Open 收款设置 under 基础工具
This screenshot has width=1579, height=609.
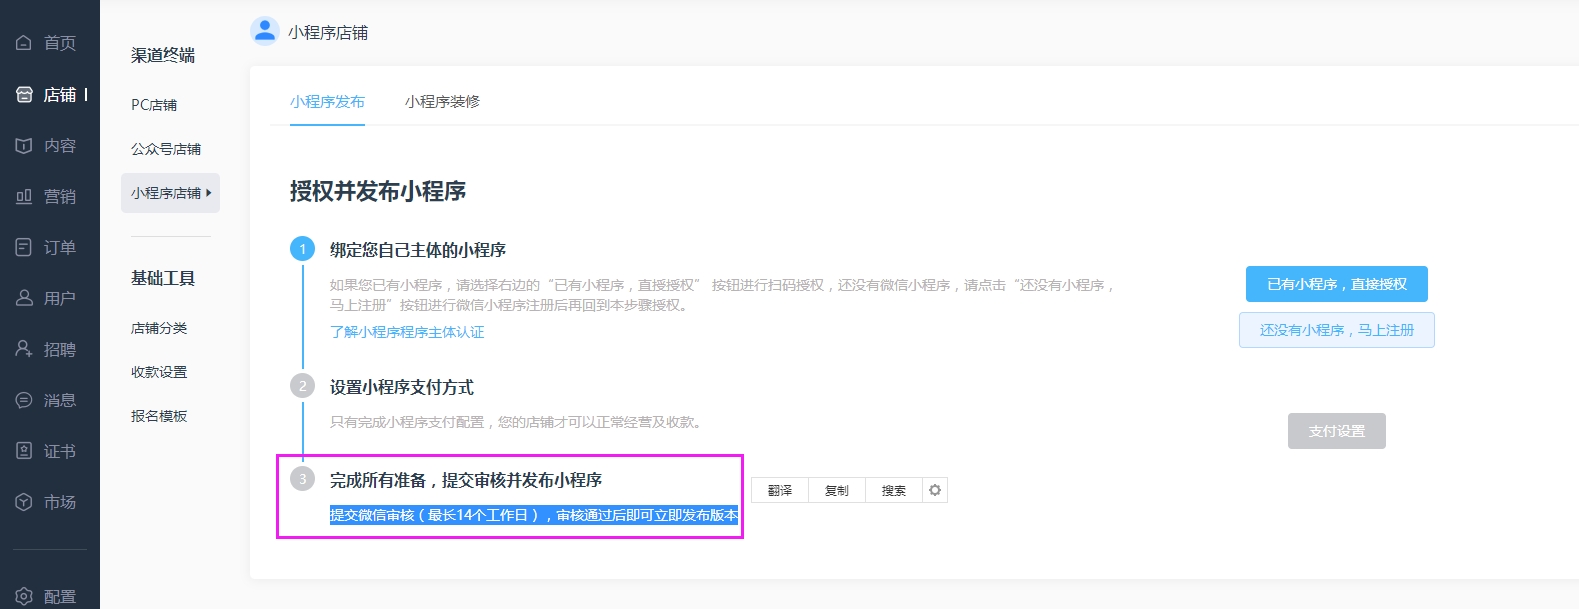click(x=159, y=372)
